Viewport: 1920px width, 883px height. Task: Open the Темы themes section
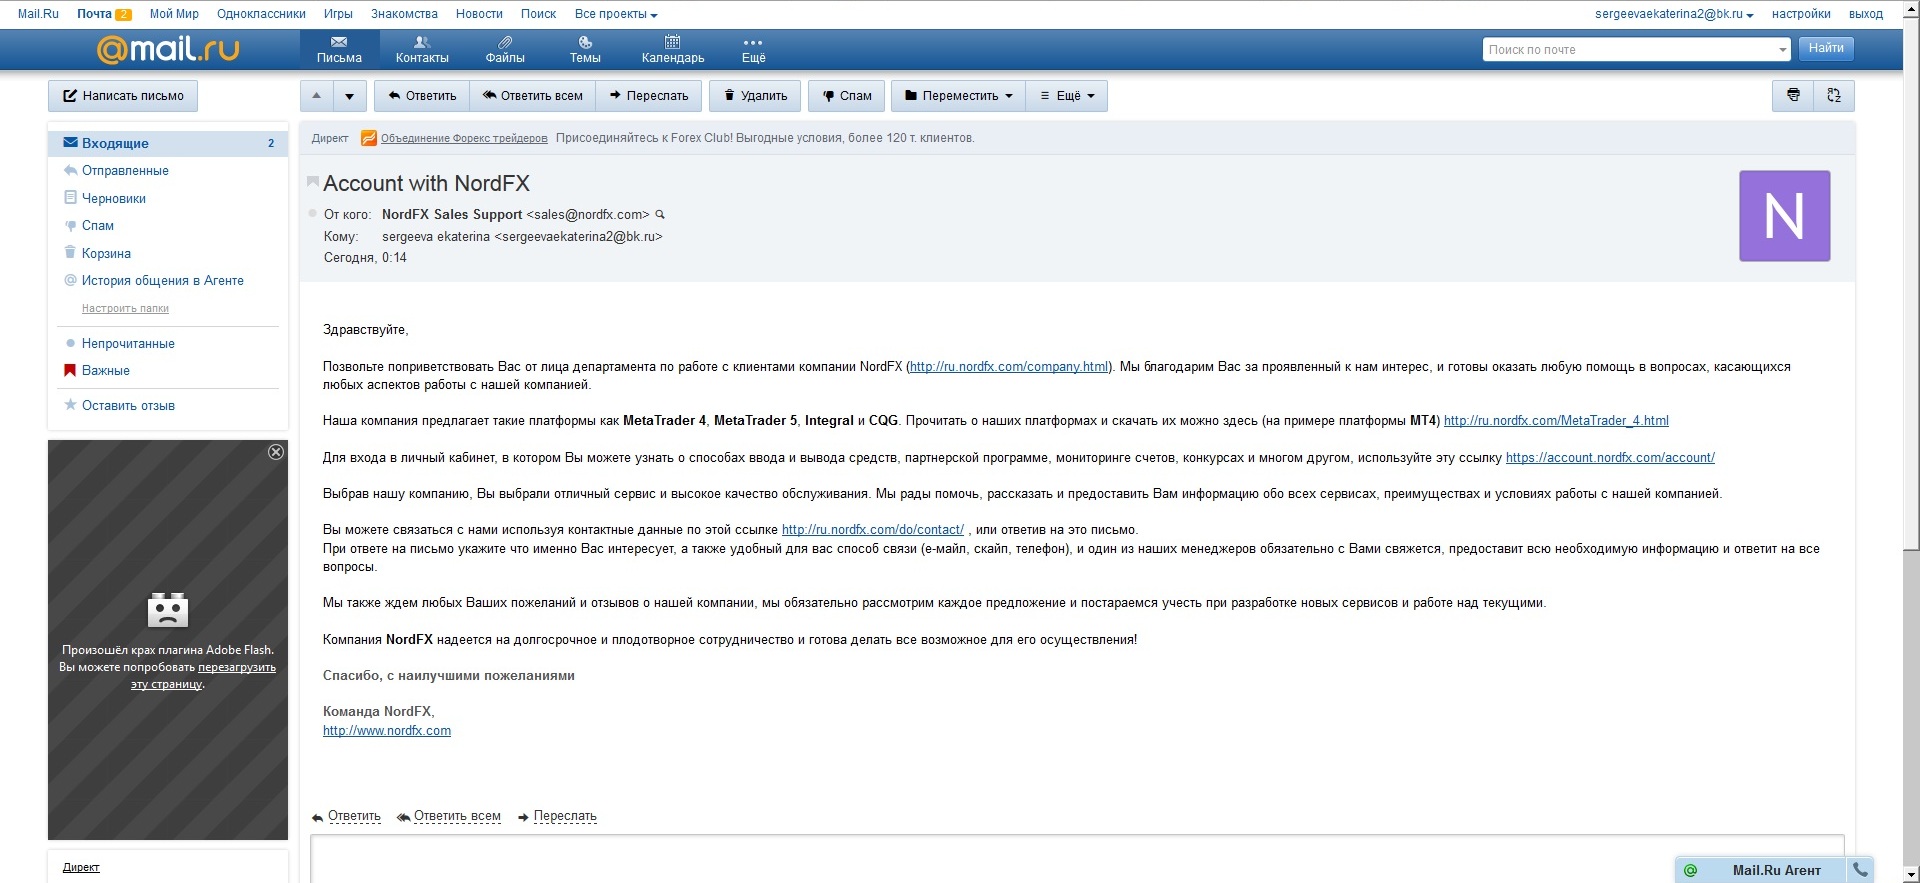[585, 49]
